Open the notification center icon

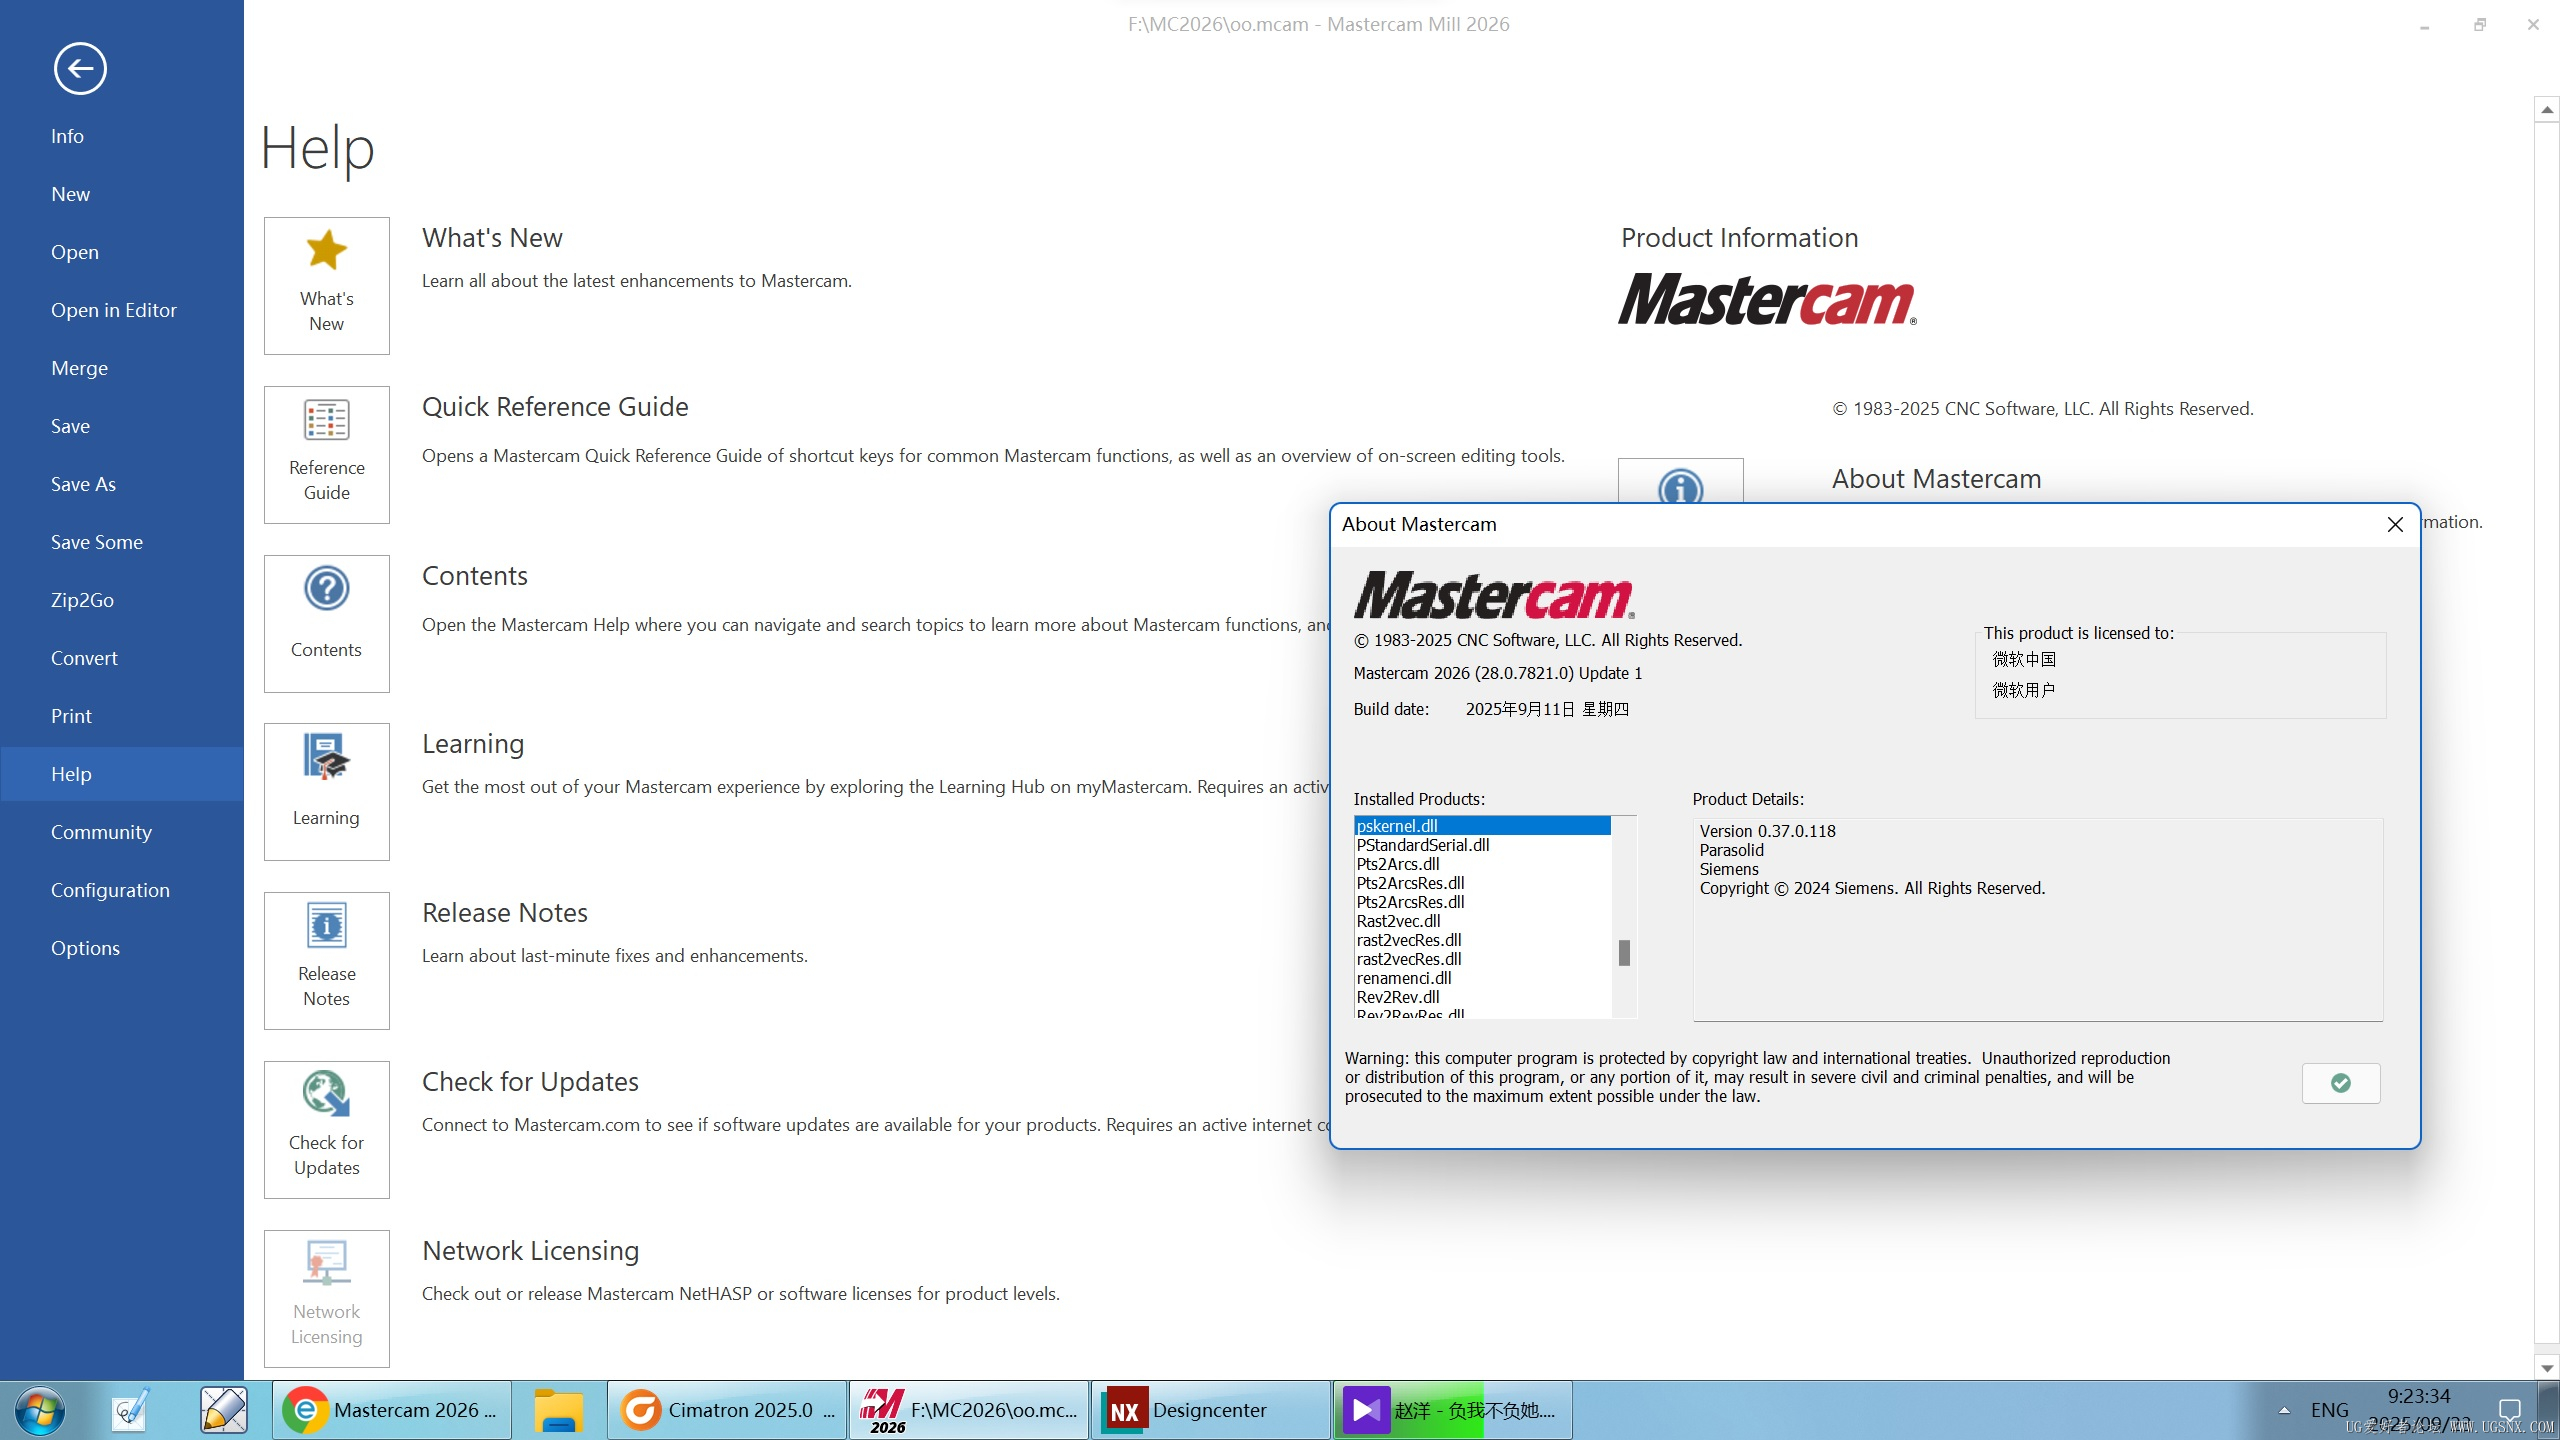(2510, 1409)
